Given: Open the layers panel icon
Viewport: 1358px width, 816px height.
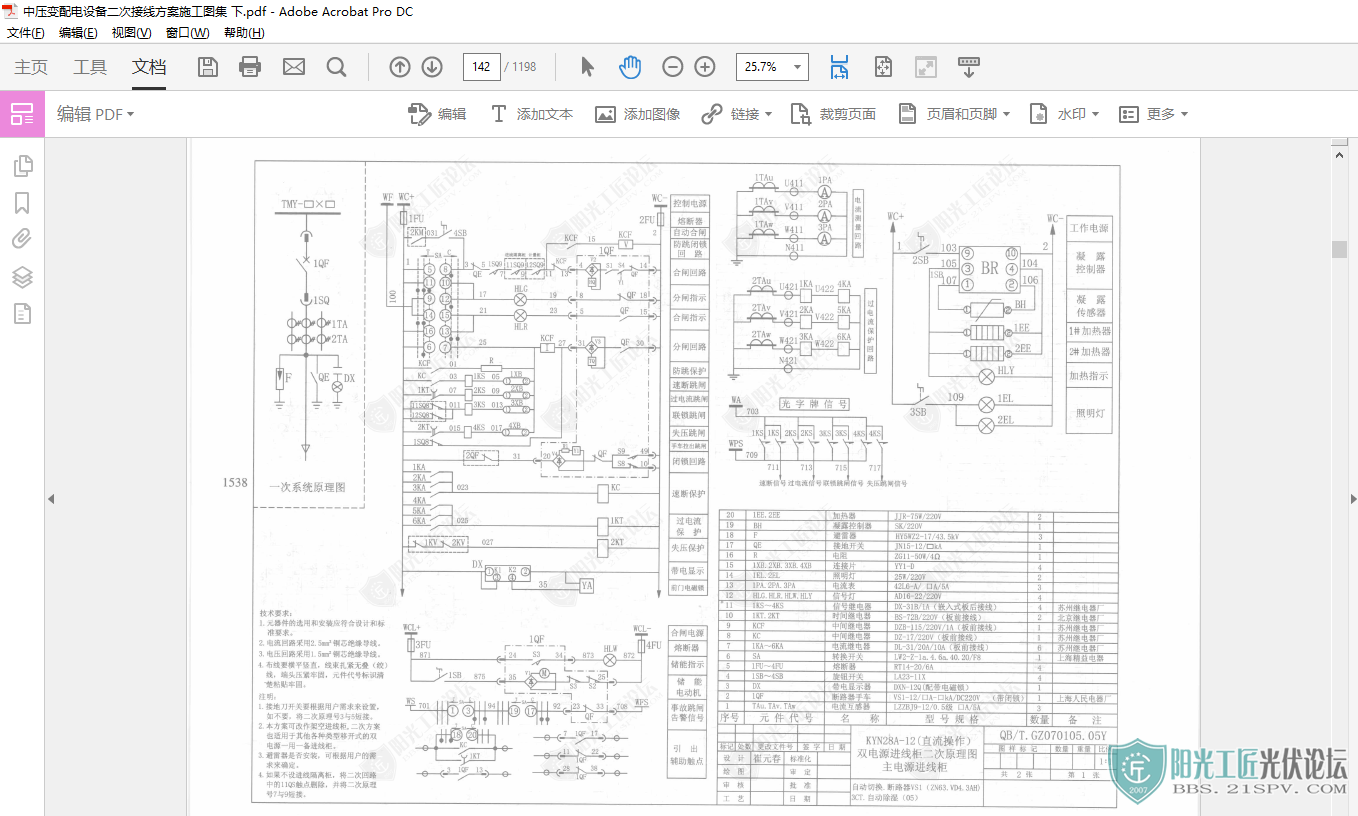Looking at the screenshot, I should (22, 277).
